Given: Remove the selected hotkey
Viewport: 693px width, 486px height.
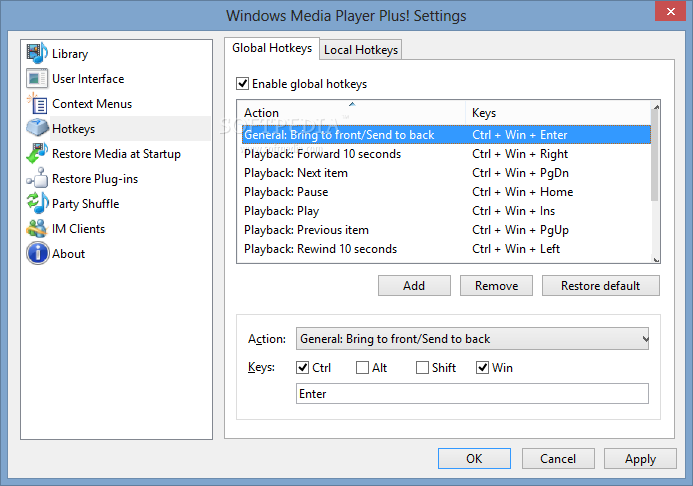Looking at the screenshot, I should pos(496,286).
